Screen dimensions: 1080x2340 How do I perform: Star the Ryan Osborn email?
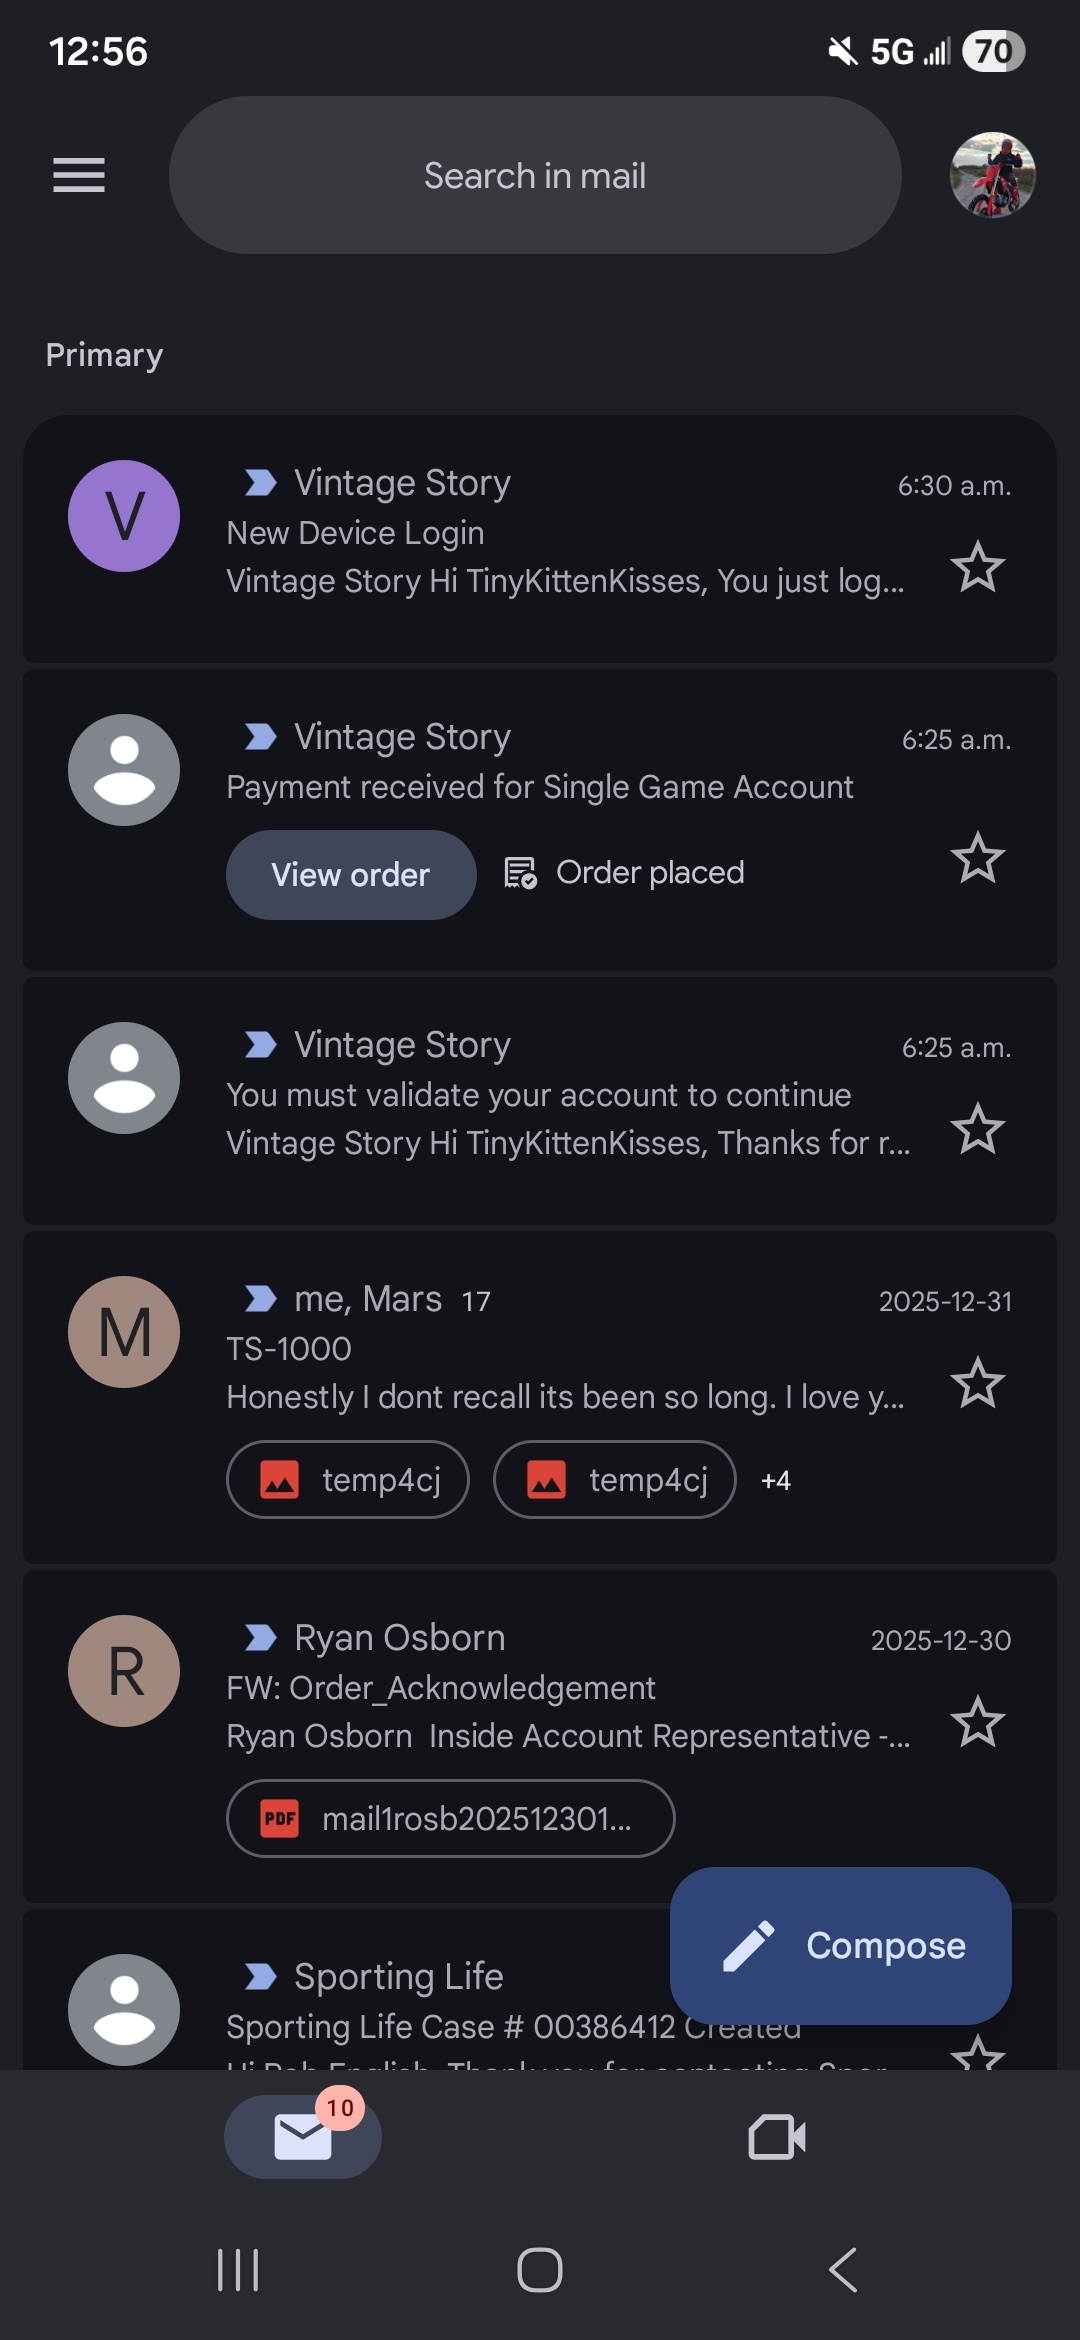coord(977,1722)
